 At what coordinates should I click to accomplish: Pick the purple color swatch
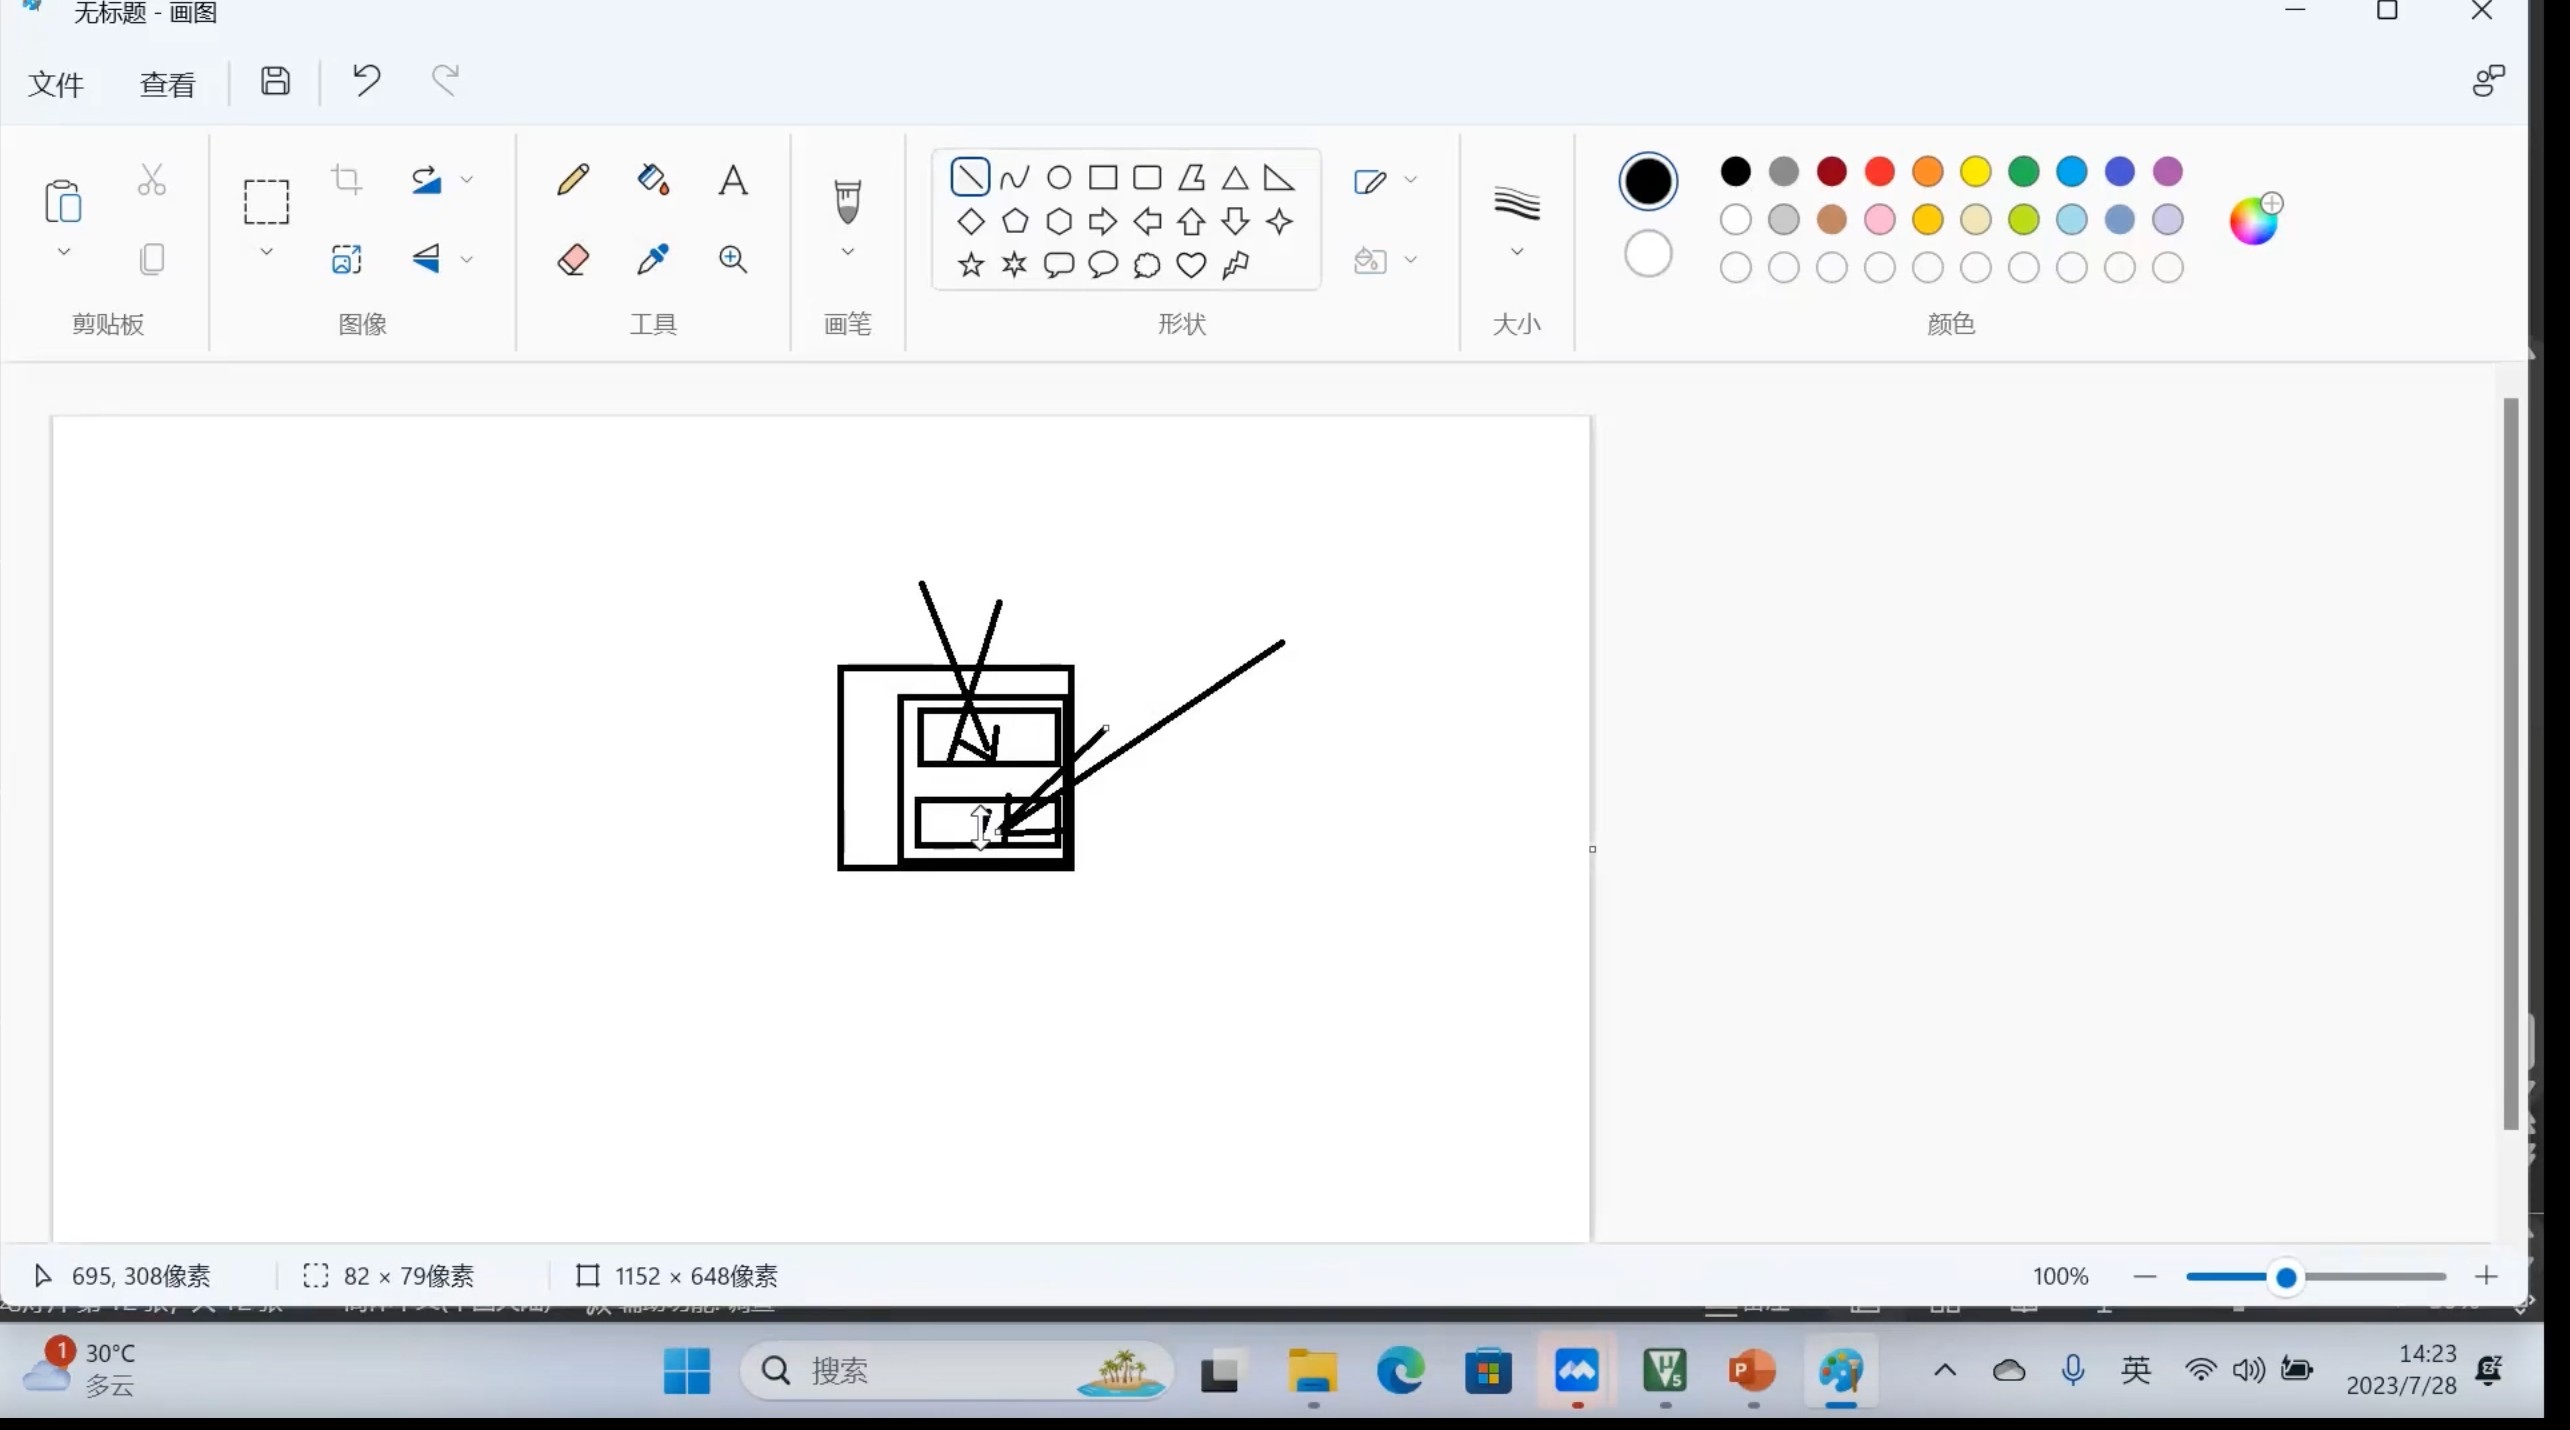coord(2168,172)
